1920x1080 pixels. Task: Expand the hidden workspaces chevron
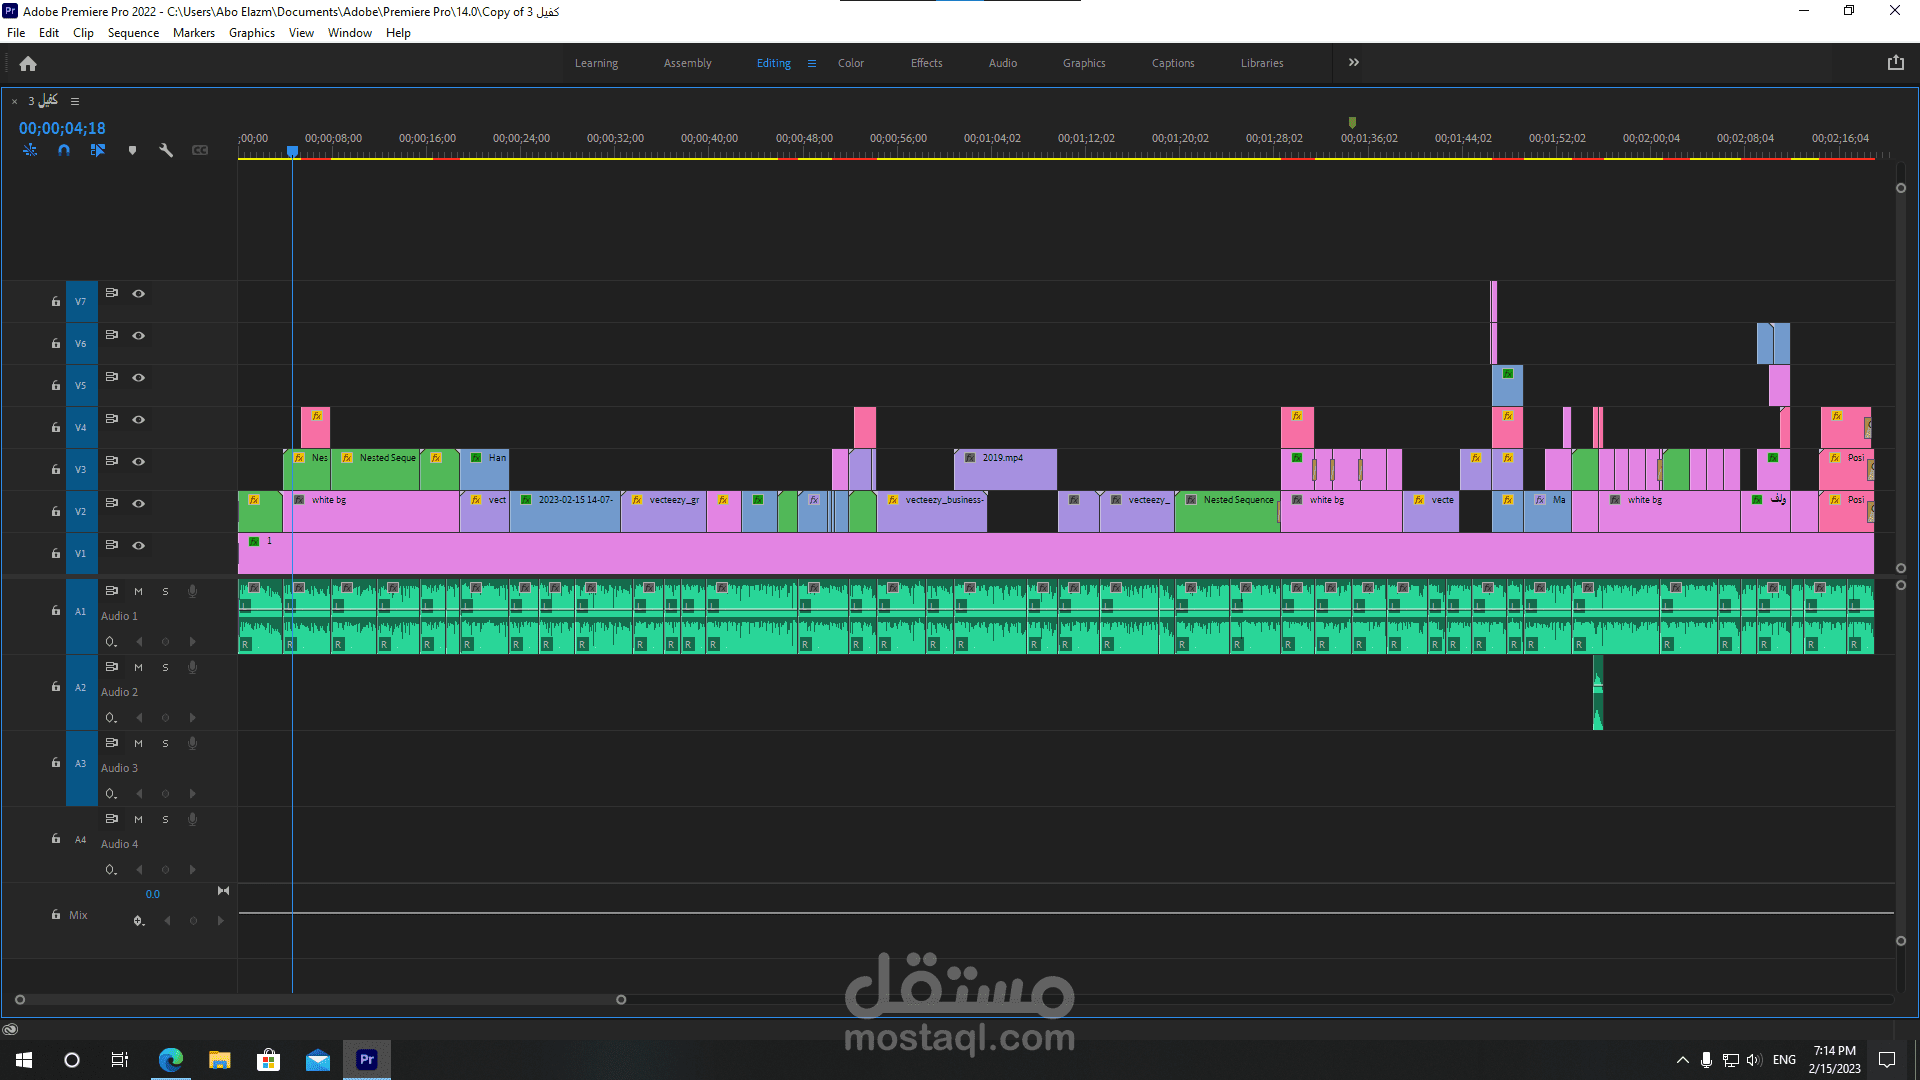coord(1352,62)
